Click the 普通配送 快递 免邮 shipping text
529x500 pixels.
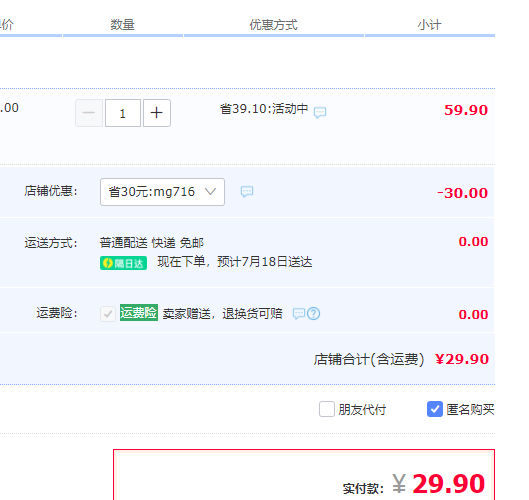click(152, 243)
